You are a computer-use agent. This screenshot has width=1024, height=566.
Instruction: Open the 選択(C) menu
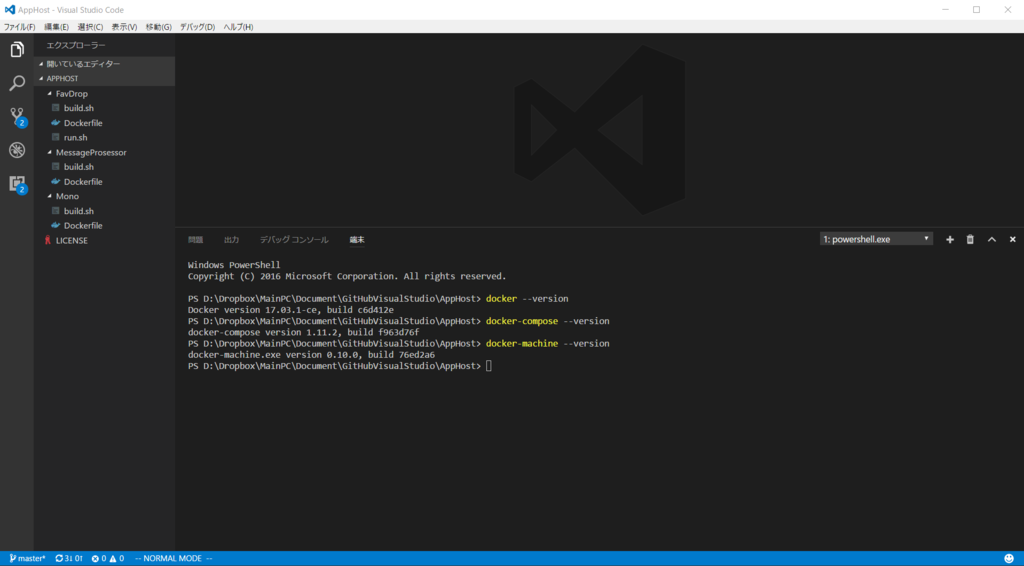pos(90,27)
